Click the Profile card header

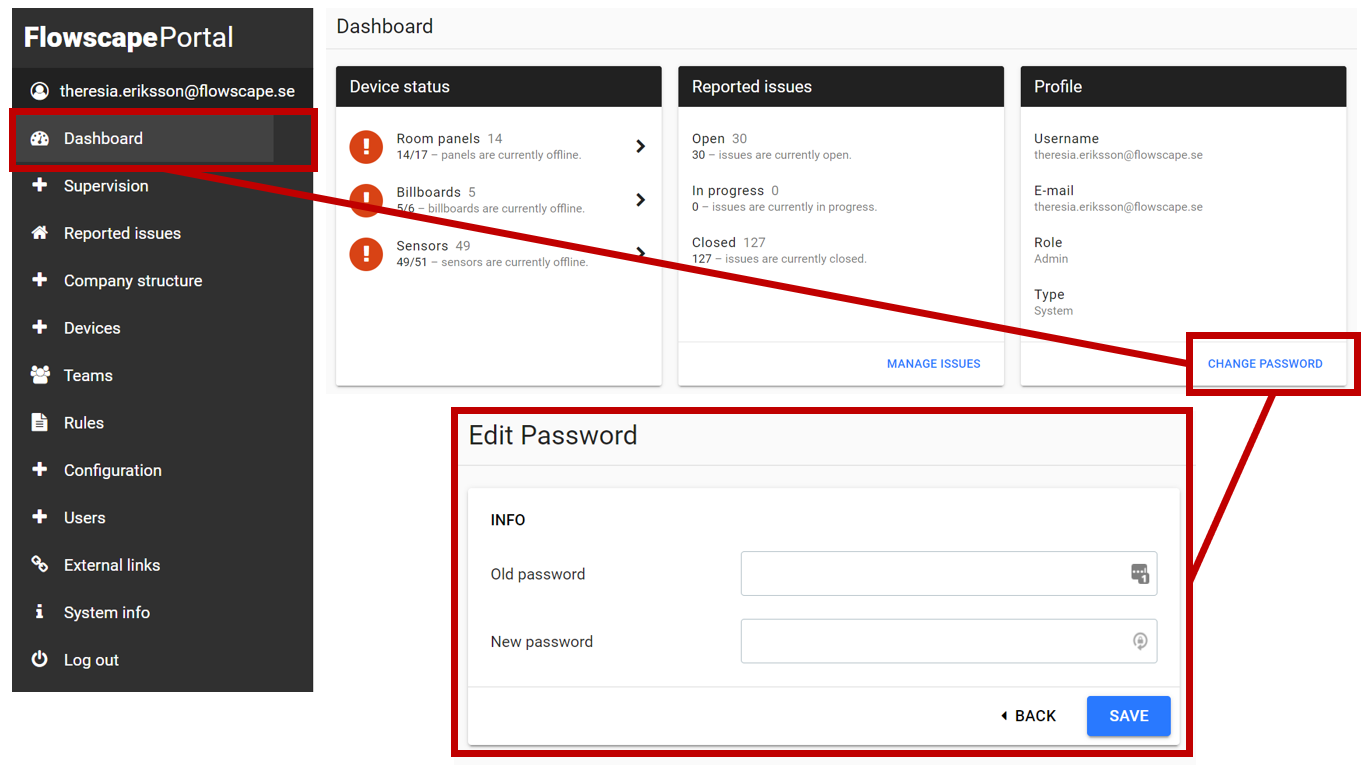tap(1183, 87)
